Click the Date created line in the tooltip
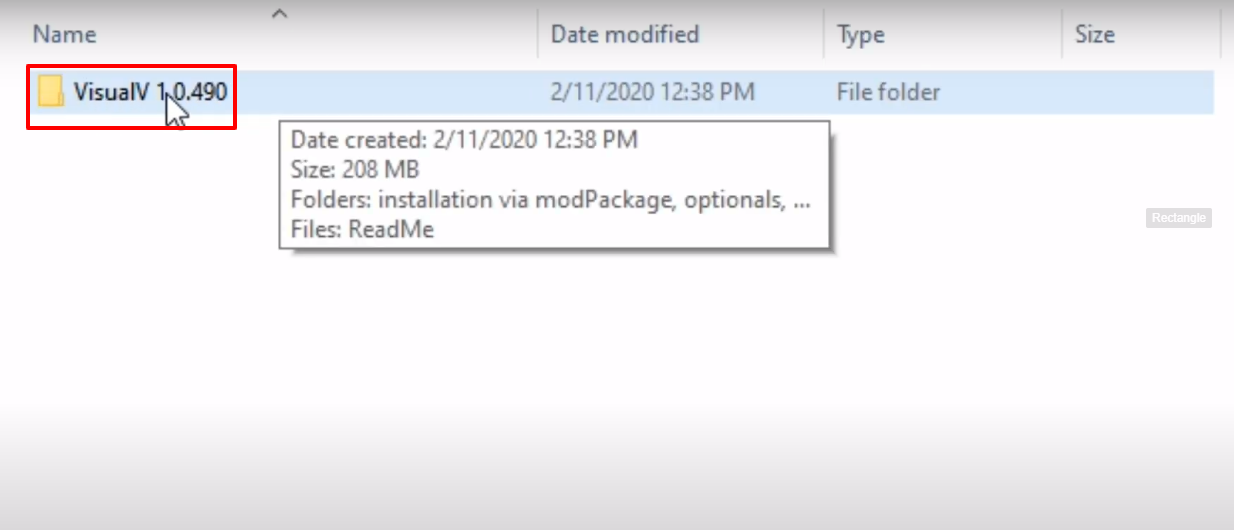The height and width of the screenshot is (530, 1234). [464, 139]
